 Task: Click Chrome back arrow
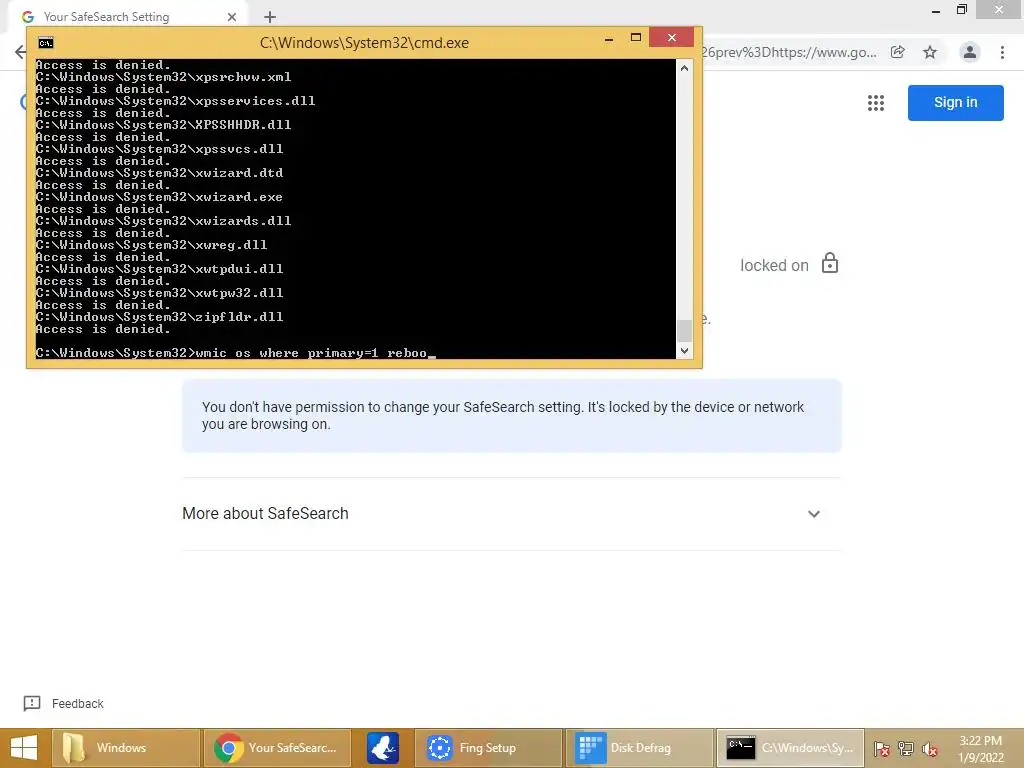[x=20, y=52]
